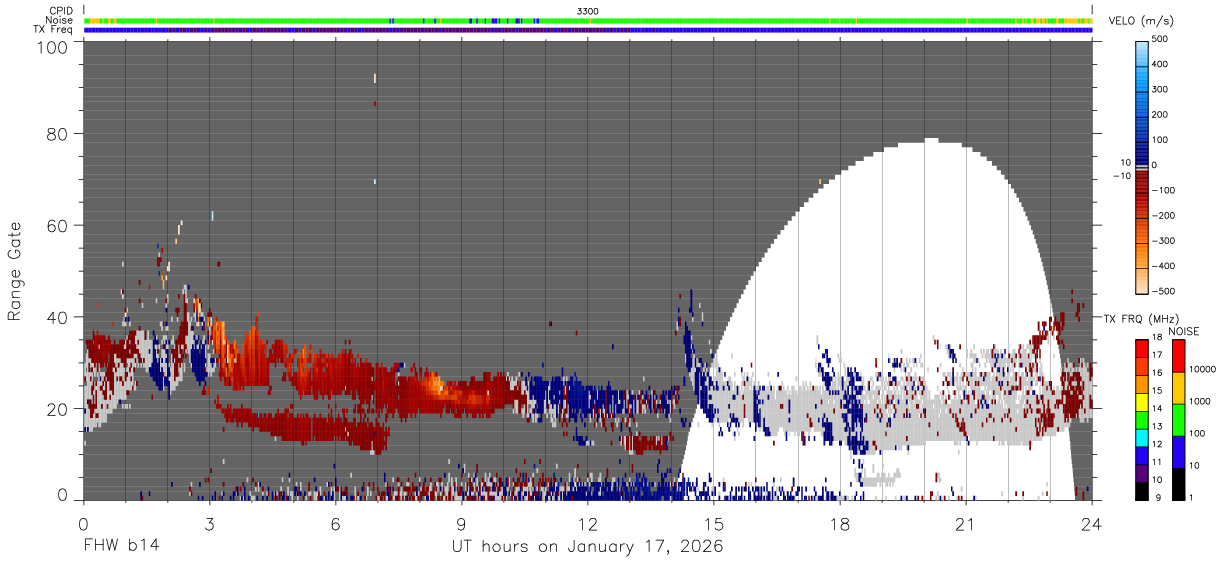Click the TX frequency indicator strip at top

588,30
